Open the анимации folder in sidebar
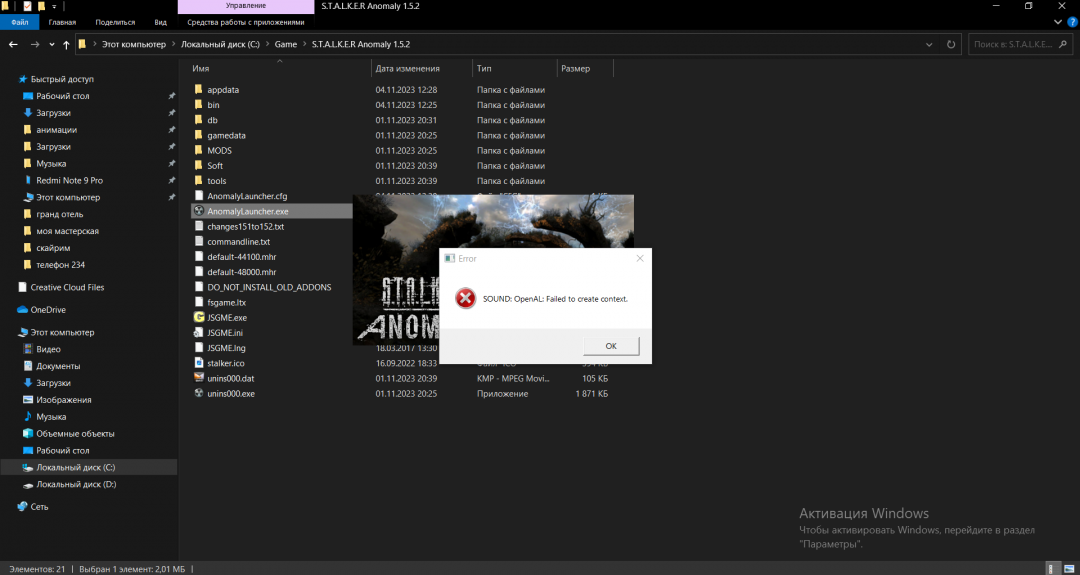The height and width of the screenshot is (575, 1080). (x=56, y=130)
